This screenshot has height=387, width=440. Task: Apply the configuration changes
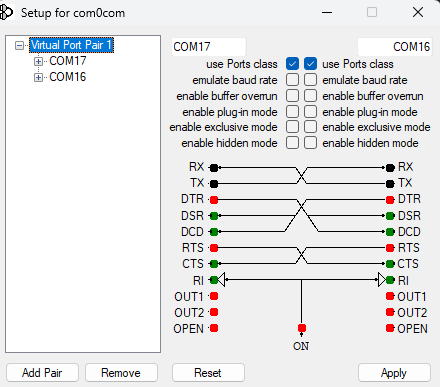click(394, 373)
